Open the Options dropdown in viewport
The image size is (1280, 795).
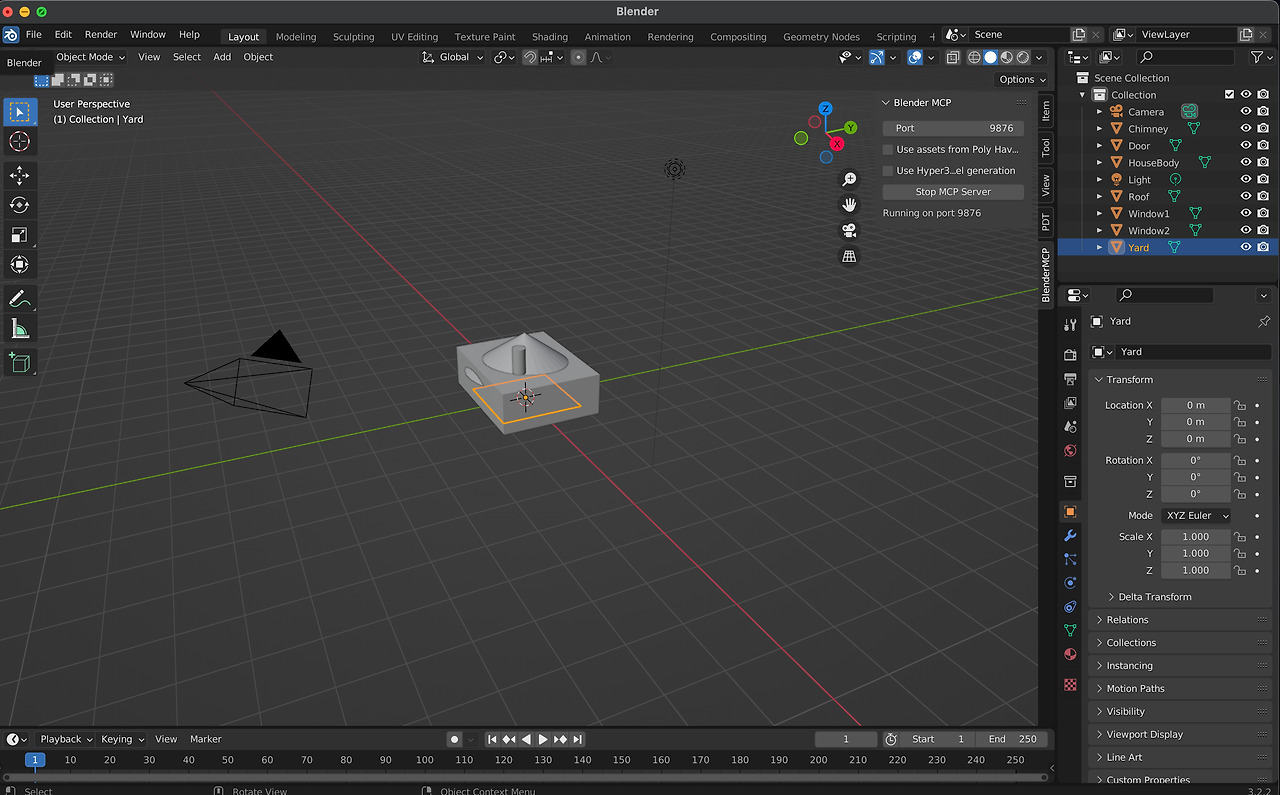tap(1022, 79)
